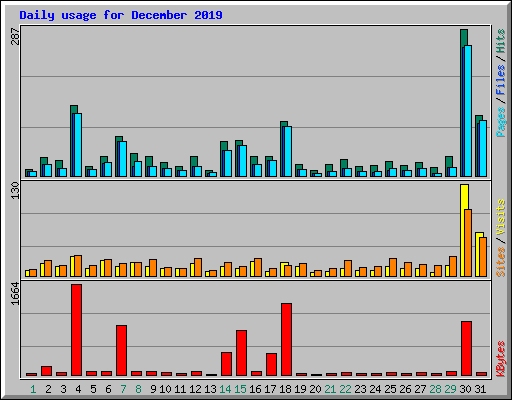Click day 9 on the x-axis

click(153, 389)
